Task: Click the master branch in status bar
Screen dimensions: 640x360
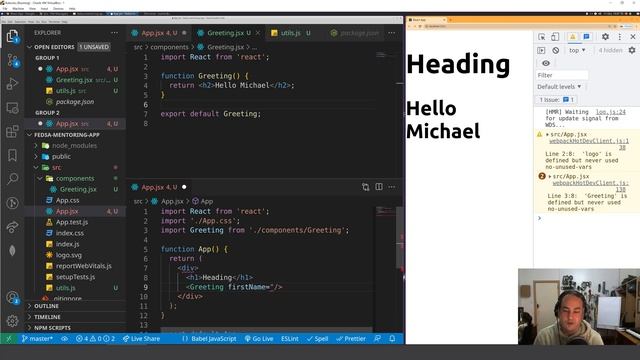Action: pos(37,338)
